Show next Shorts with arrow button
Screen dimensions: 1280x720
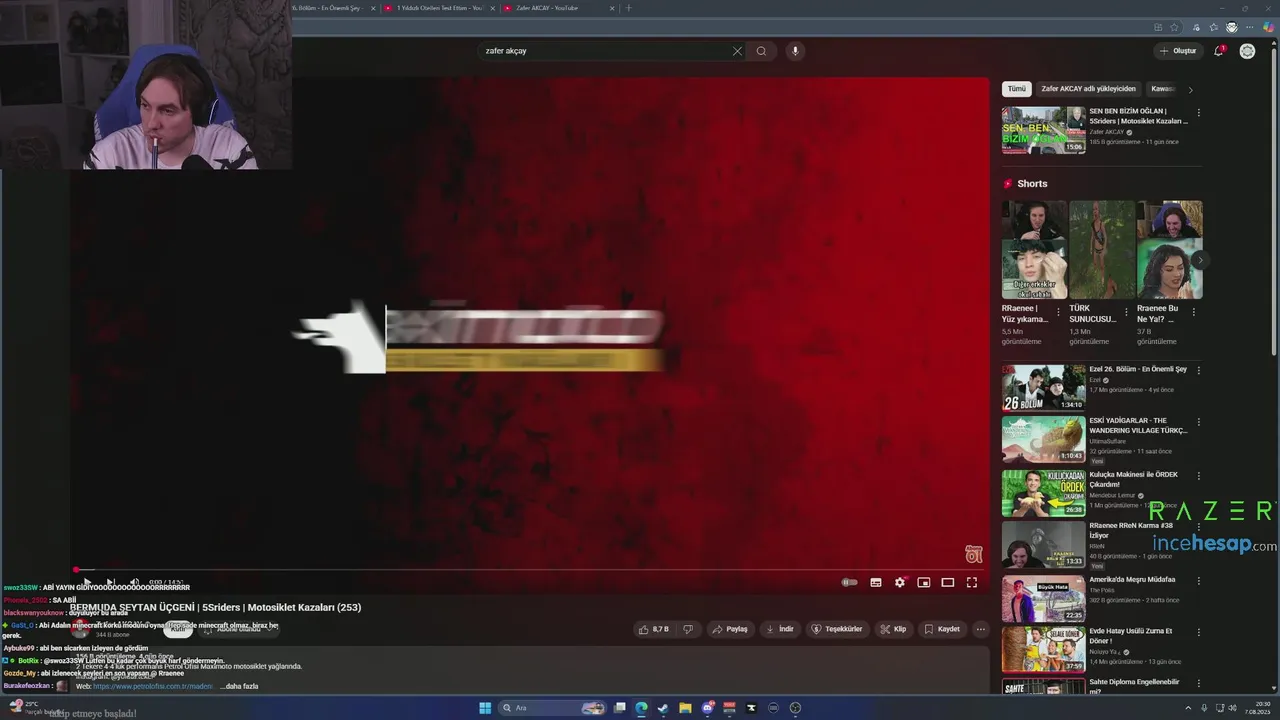coord(1199,260)
